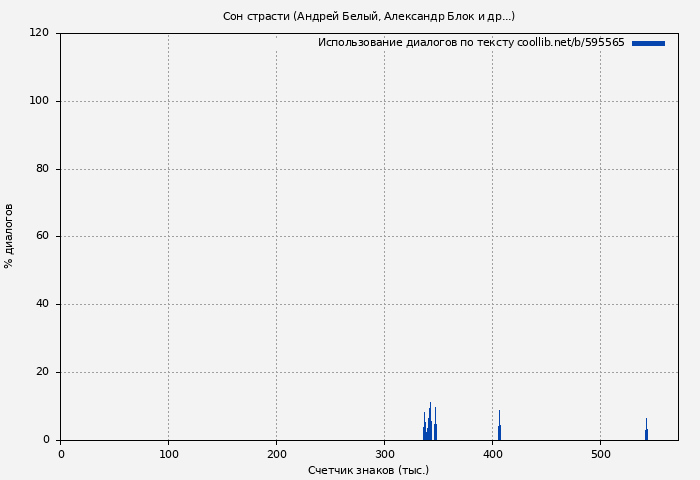Click the blue bar near 540
This screenshot has width=700, height=480.
click(x=646, y=433)
